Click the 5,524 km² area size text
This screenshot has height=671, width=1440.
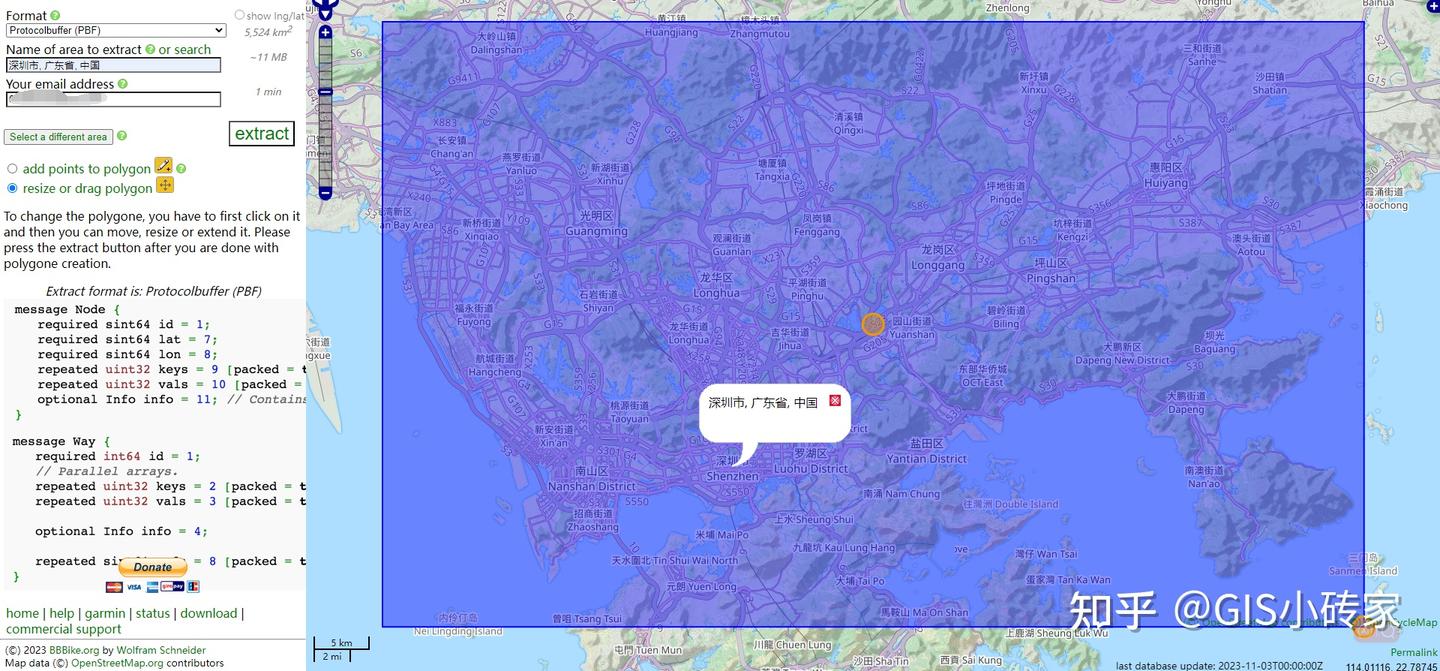[x=268, y=32]
